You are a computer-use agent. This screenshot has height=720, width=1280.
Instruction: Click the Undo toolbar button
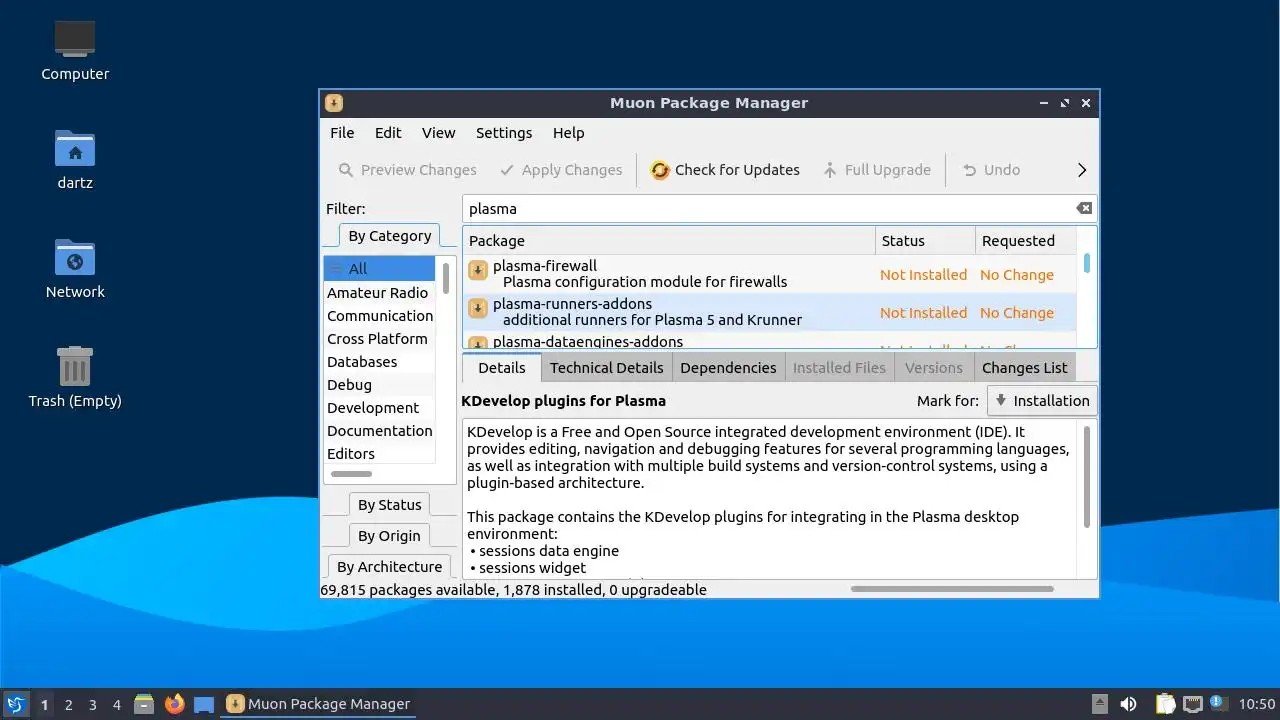[x=991, y=170]
